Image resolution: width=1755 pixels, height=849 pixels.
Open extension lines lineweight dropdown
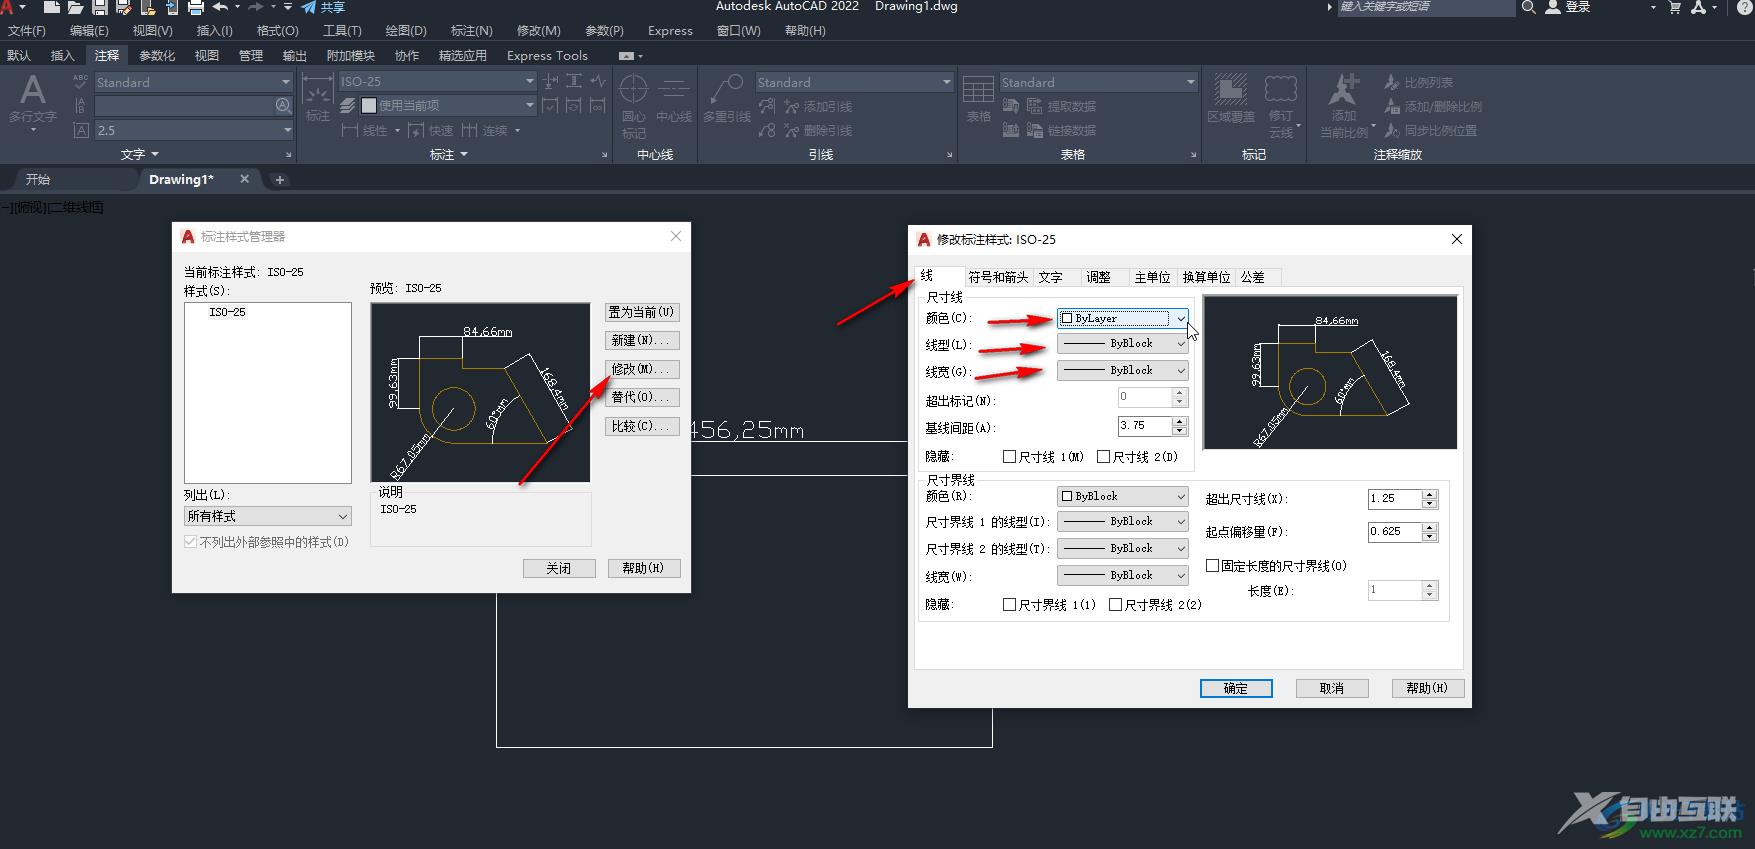pos(1123,575)
